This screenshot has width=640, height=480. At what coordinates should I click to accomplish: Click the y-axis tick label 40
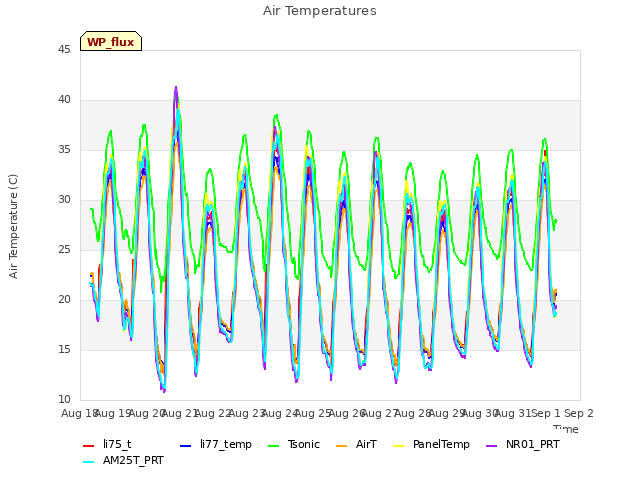point(64,100)
